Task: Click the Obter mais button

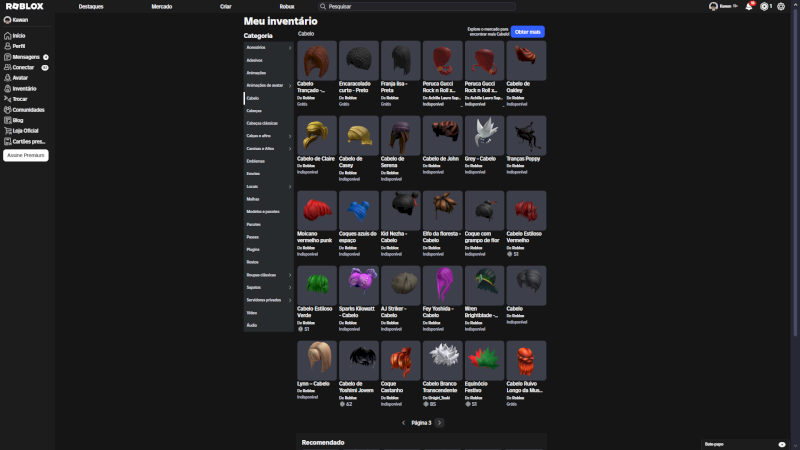Action: (528, 32)
